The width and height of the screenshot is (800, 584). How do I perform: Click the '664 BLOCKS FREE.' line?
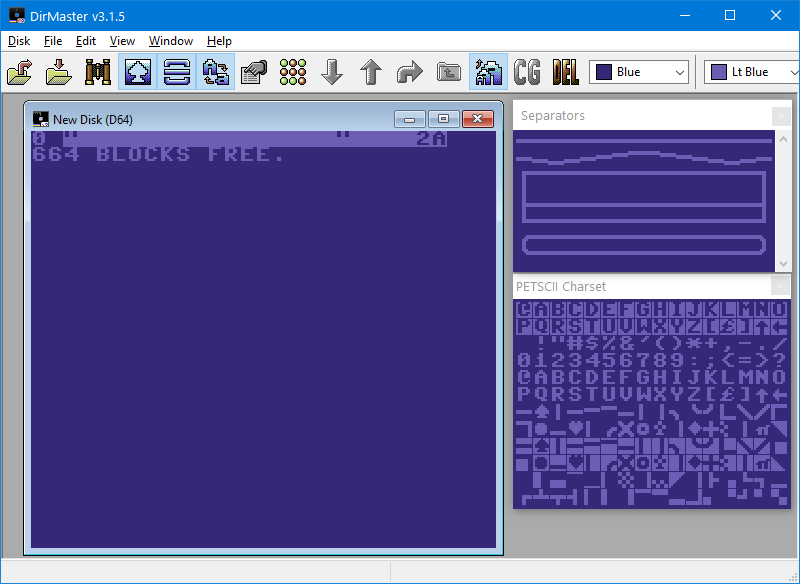[x=158, y=155]
